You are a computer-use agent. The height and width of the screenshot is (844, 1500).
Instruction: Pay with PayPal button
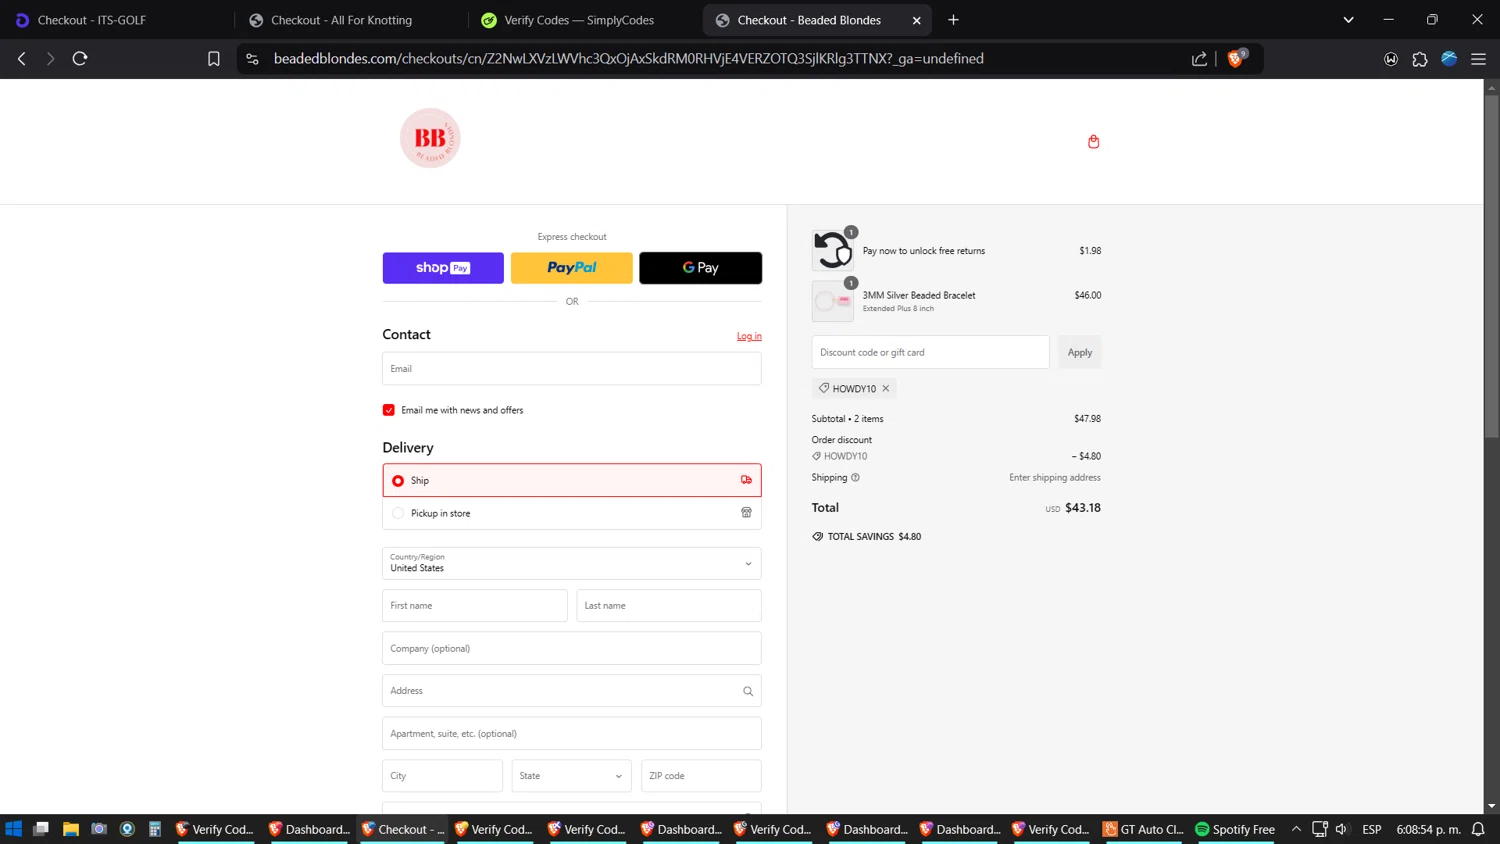click(x=572, y=268)
